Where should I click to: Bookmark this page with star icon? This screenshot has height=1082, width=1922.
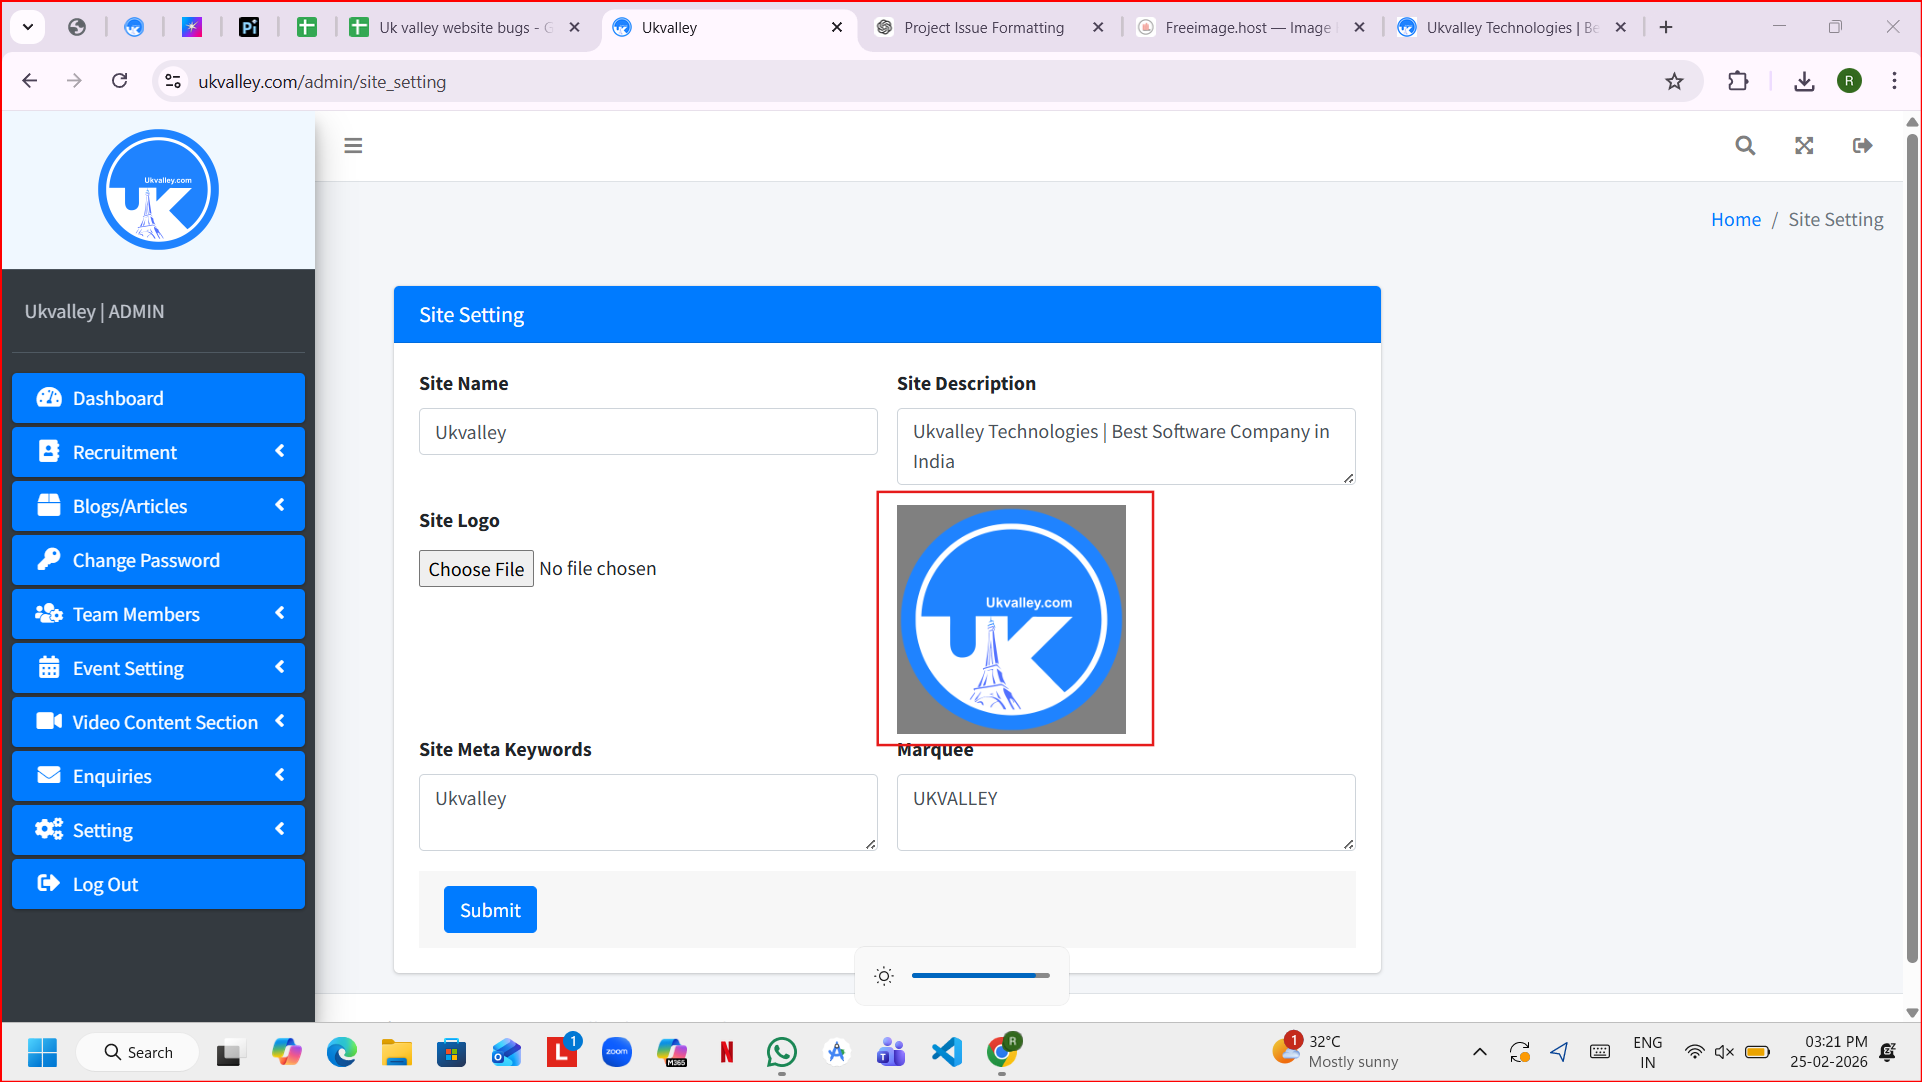coord(1674,82)
